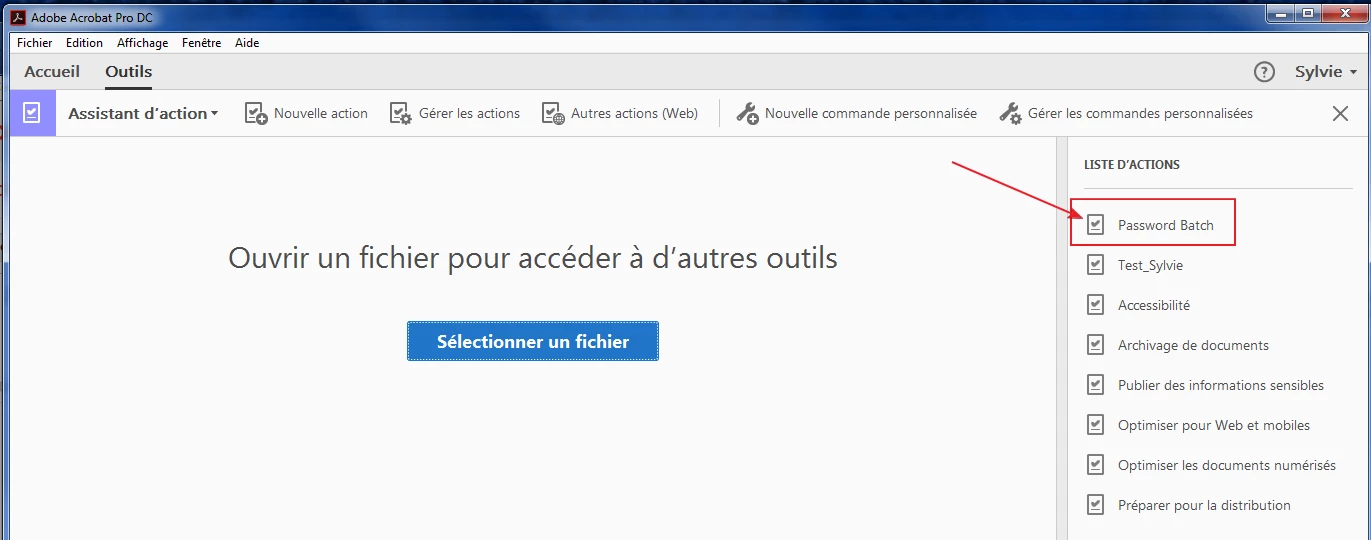
Task: Select Optimiser pour Web et mobiles text
Action: tap(1214, 425)
